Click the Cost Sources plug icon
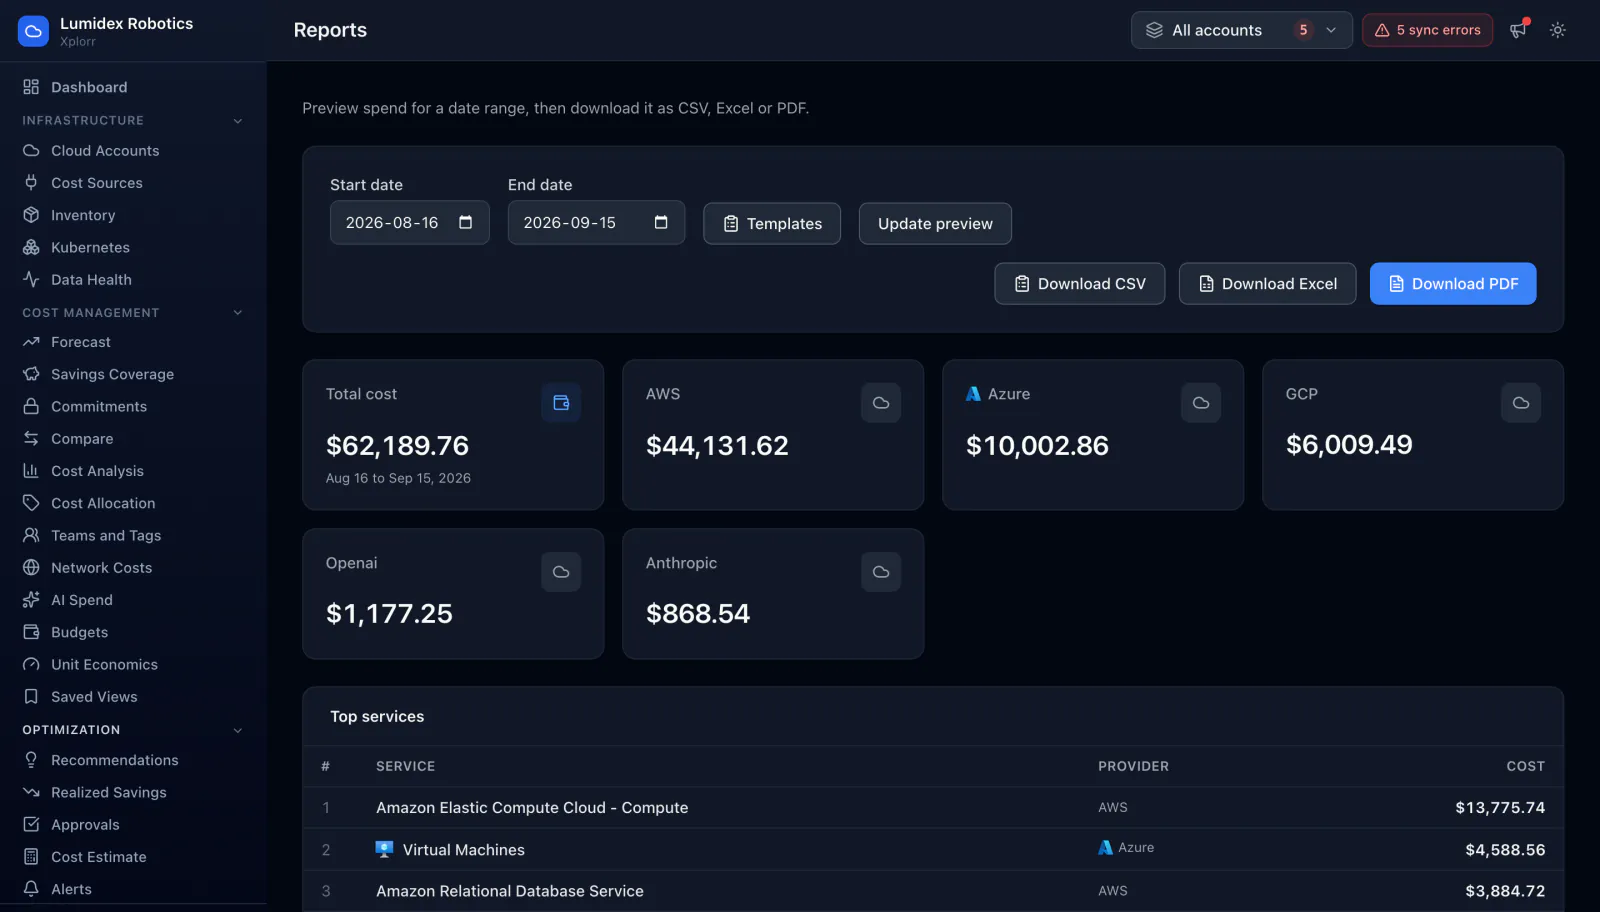This screenshot has width=1600, height=912. [31, 183]
